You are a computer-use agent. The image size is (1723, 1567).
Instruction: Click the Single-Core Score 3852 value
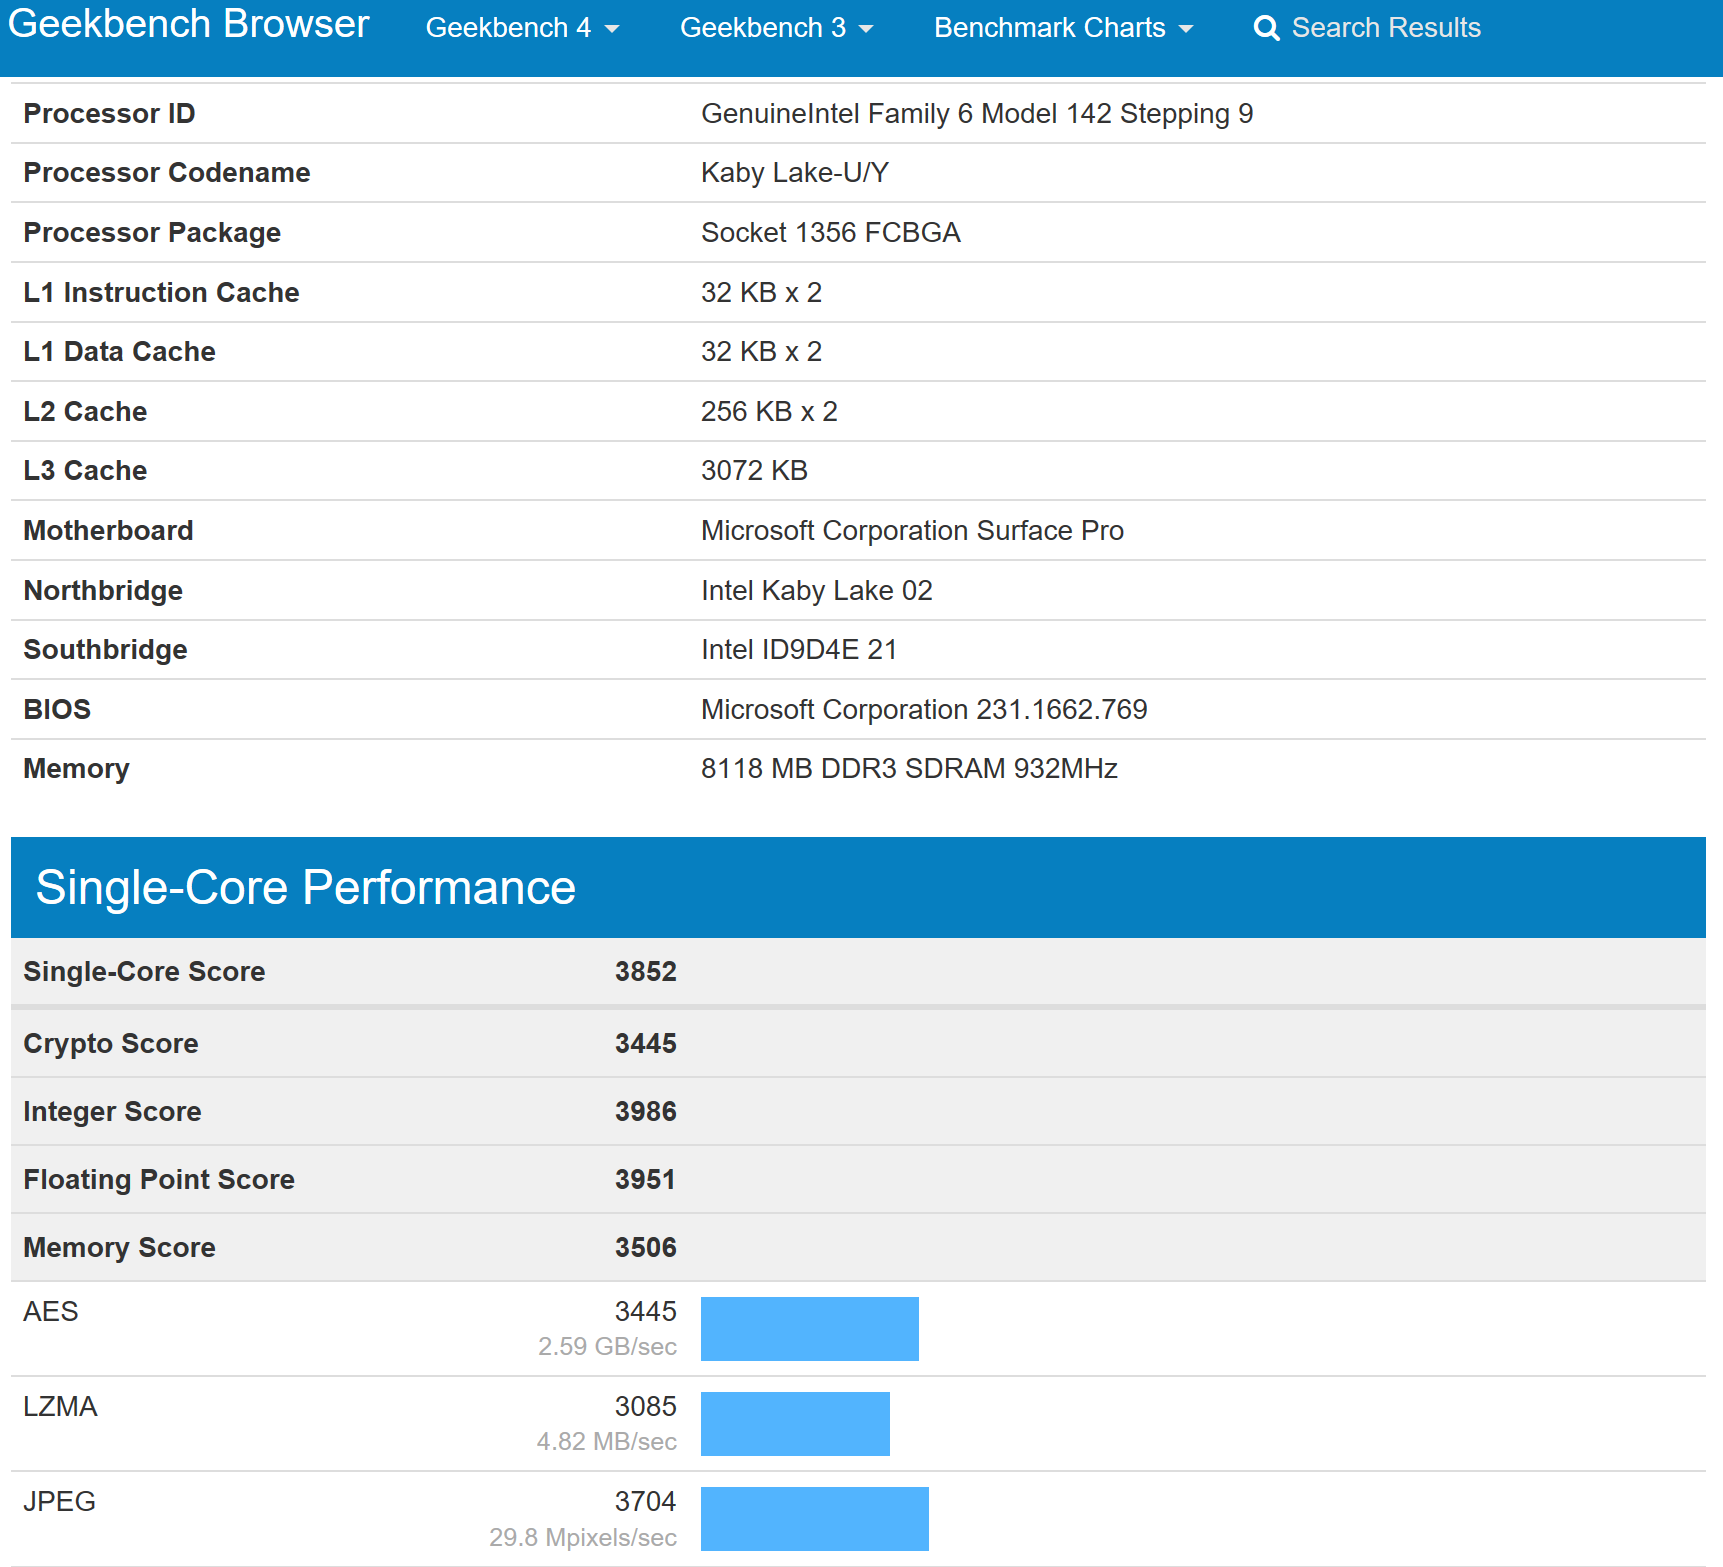click(x=646, y=972)
